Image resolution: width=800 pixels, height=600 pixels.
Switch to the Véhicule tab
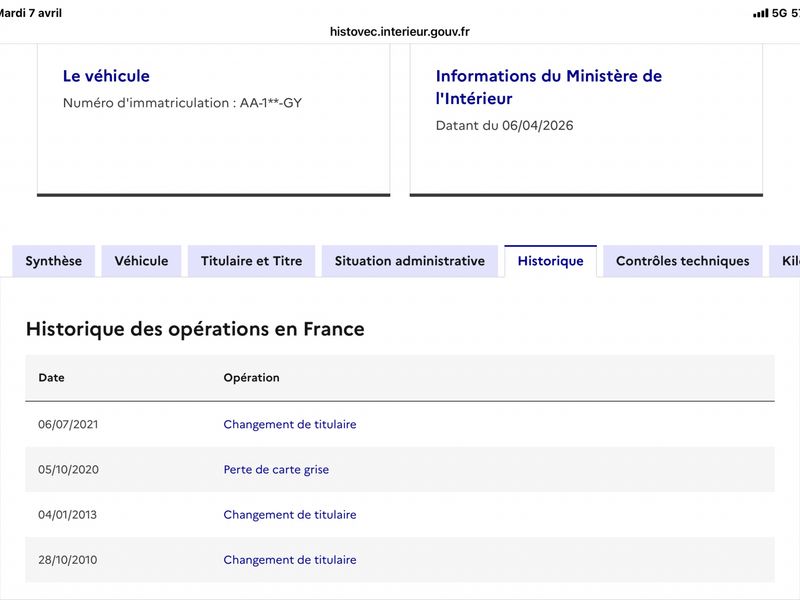point(141,261)
